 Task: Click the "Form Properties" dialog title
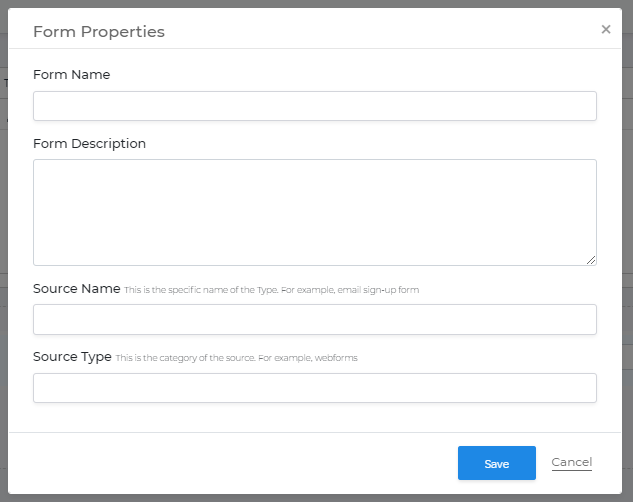coord(99,31)
